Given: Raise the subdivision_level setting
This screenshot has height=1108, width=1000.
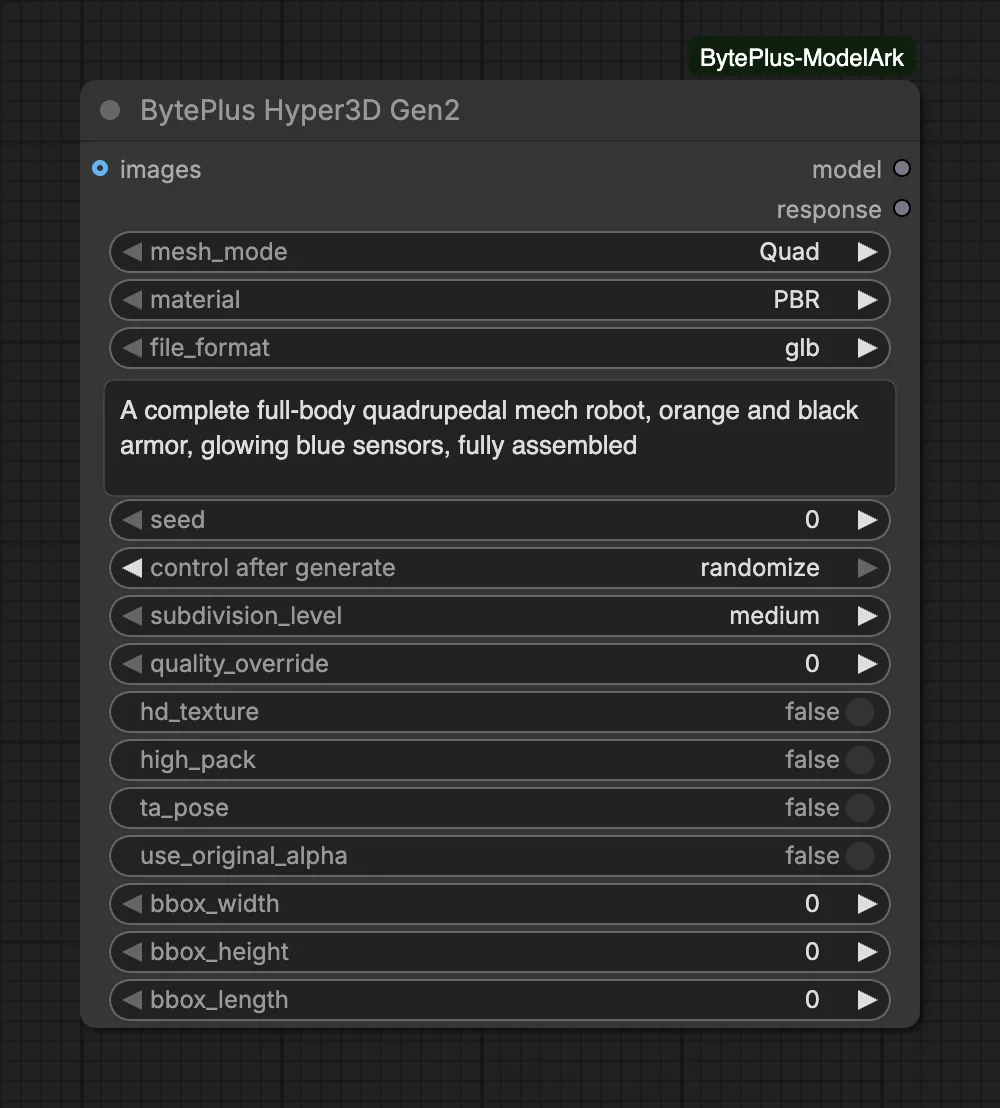Looking at the screenshot, I should pyautogui.click(x=867, y=616).
